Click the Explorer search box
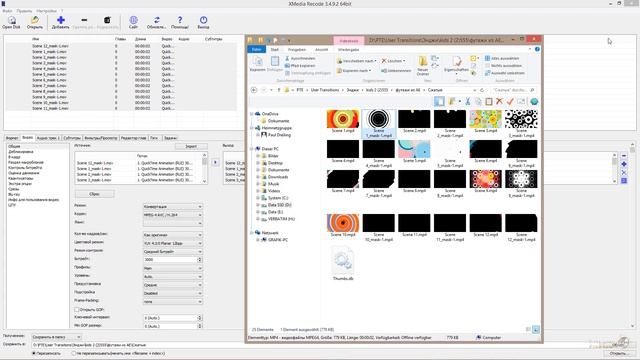Viewport: 640px width, 360px height. coord(512,90)
